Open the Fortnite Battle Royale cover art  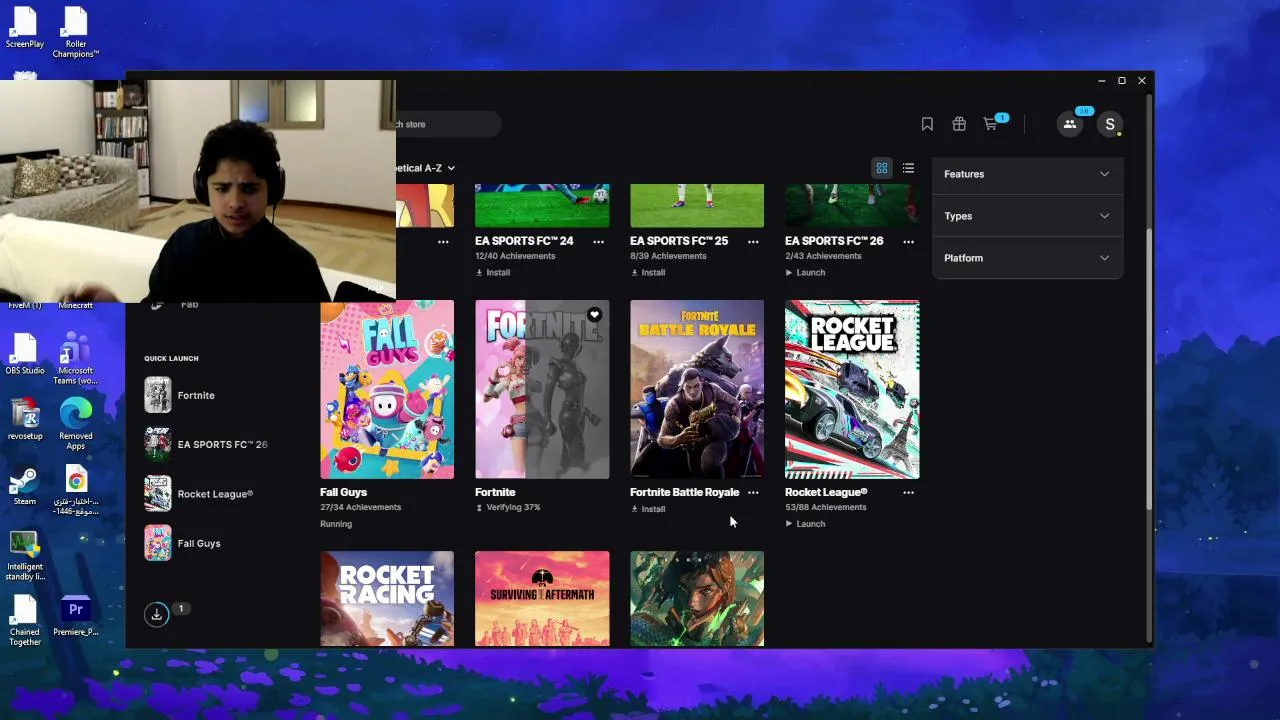coord(697,389)
